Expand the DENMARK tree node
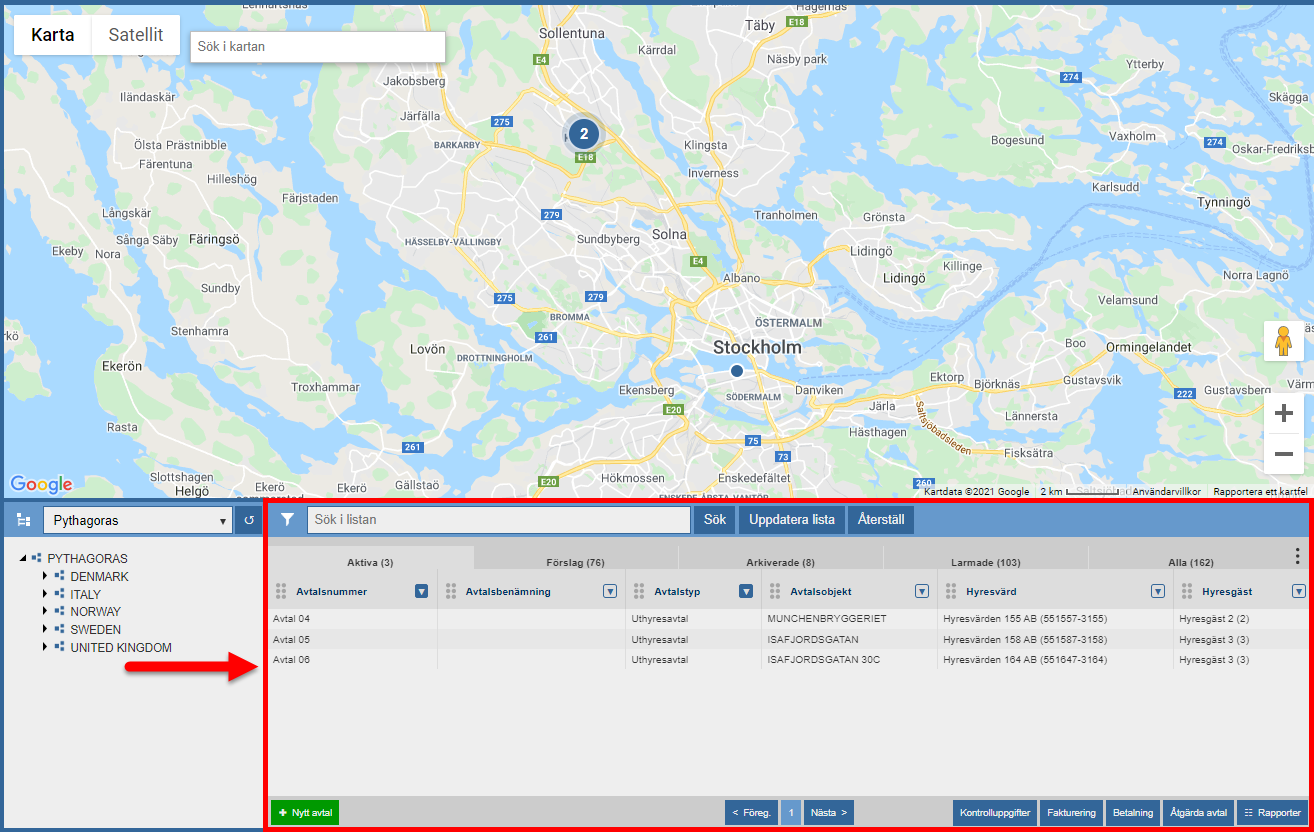Image resolution: width=1314 pixels, height=832 pixels. point(45,577)
